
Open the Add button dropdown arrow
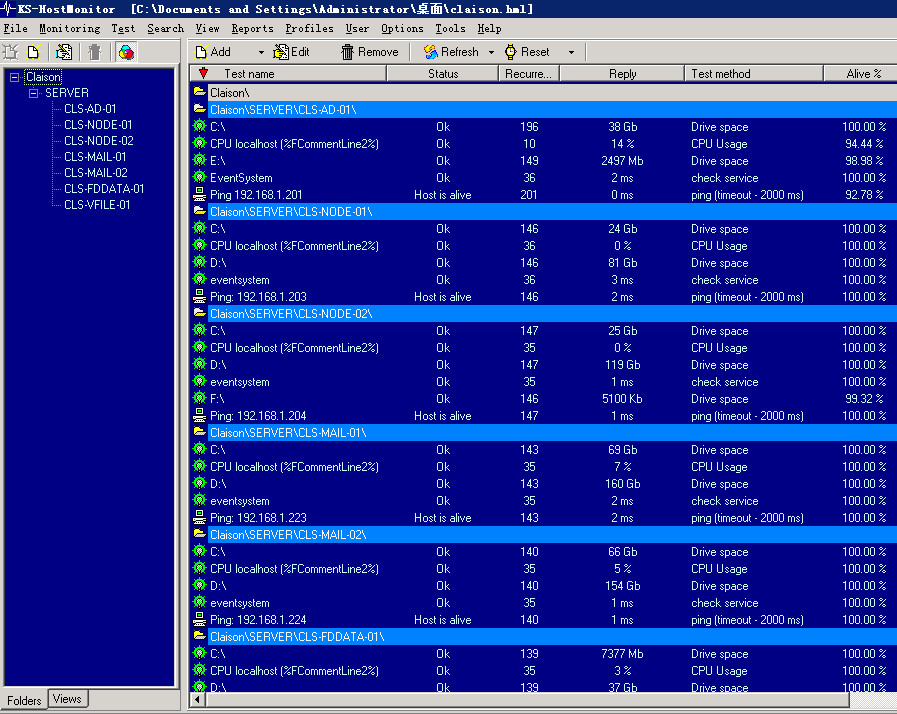point(261,52)
